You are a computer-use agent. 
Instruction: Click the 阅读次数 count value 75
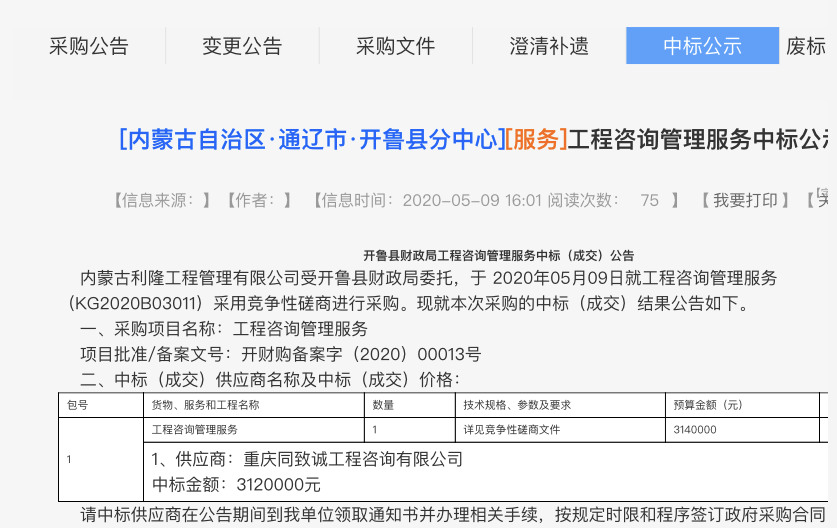pyautogui.click(x=649, y=200)
